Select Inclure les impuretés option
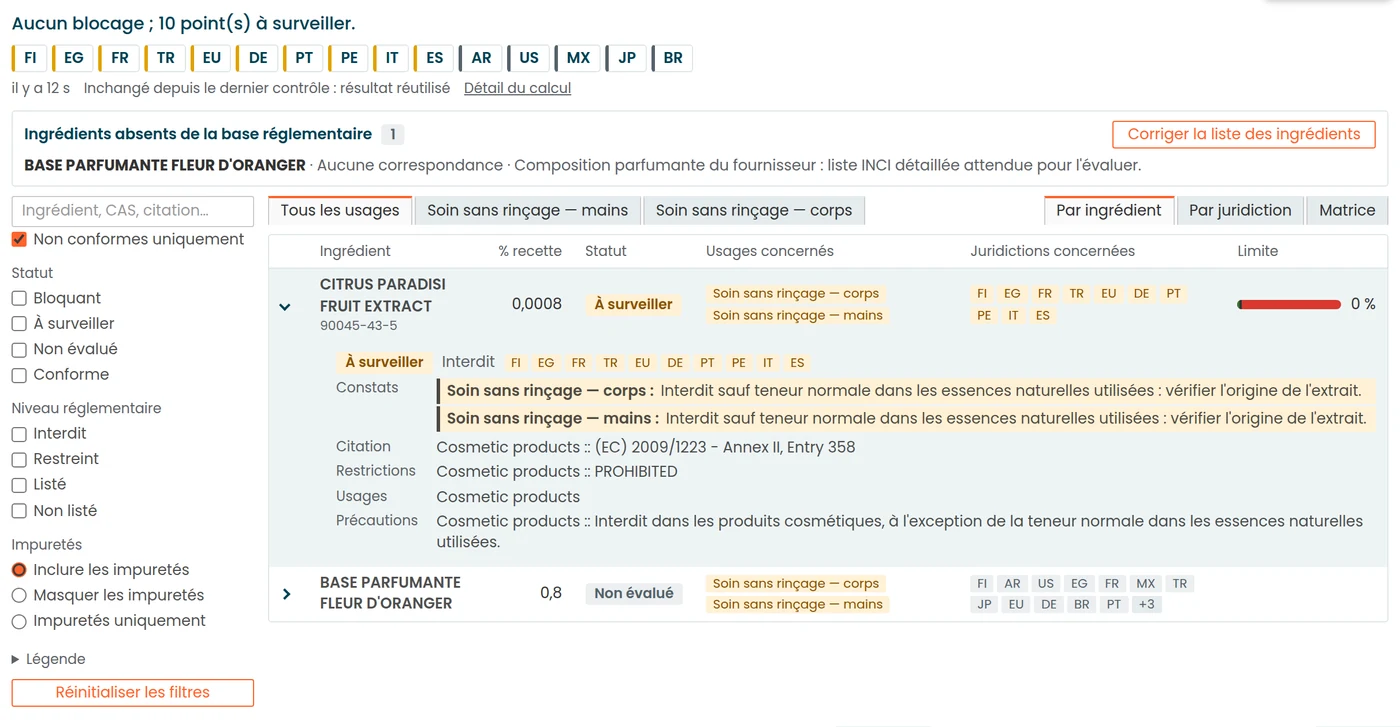The height and width of the screenshot is (727, 1400). pyautogui.click(x=18, y=570)
